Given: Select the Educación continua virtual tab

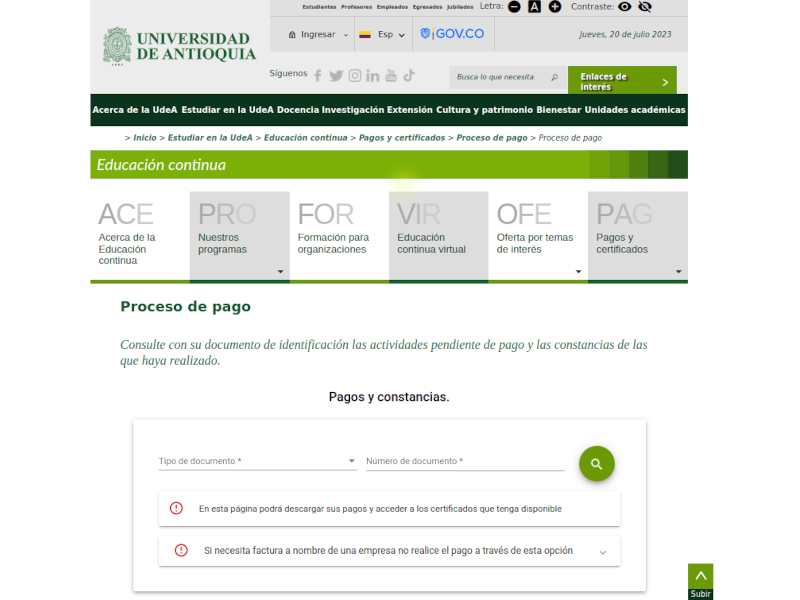Looking at the screenshot, I should click(x=438, y=236).
